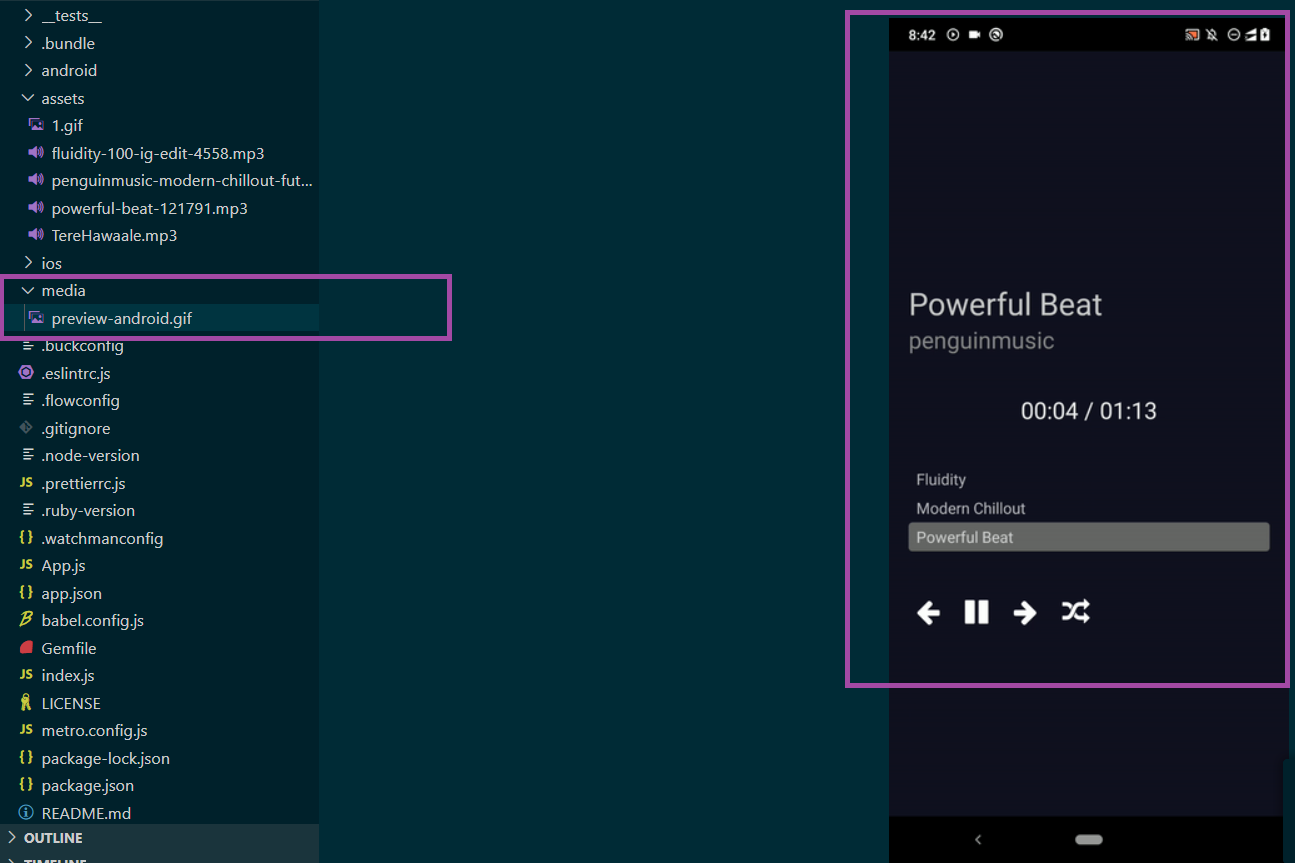Open the .flowconfig file
This screenshot has width=1295, height=863.
[x=80, y=400]
